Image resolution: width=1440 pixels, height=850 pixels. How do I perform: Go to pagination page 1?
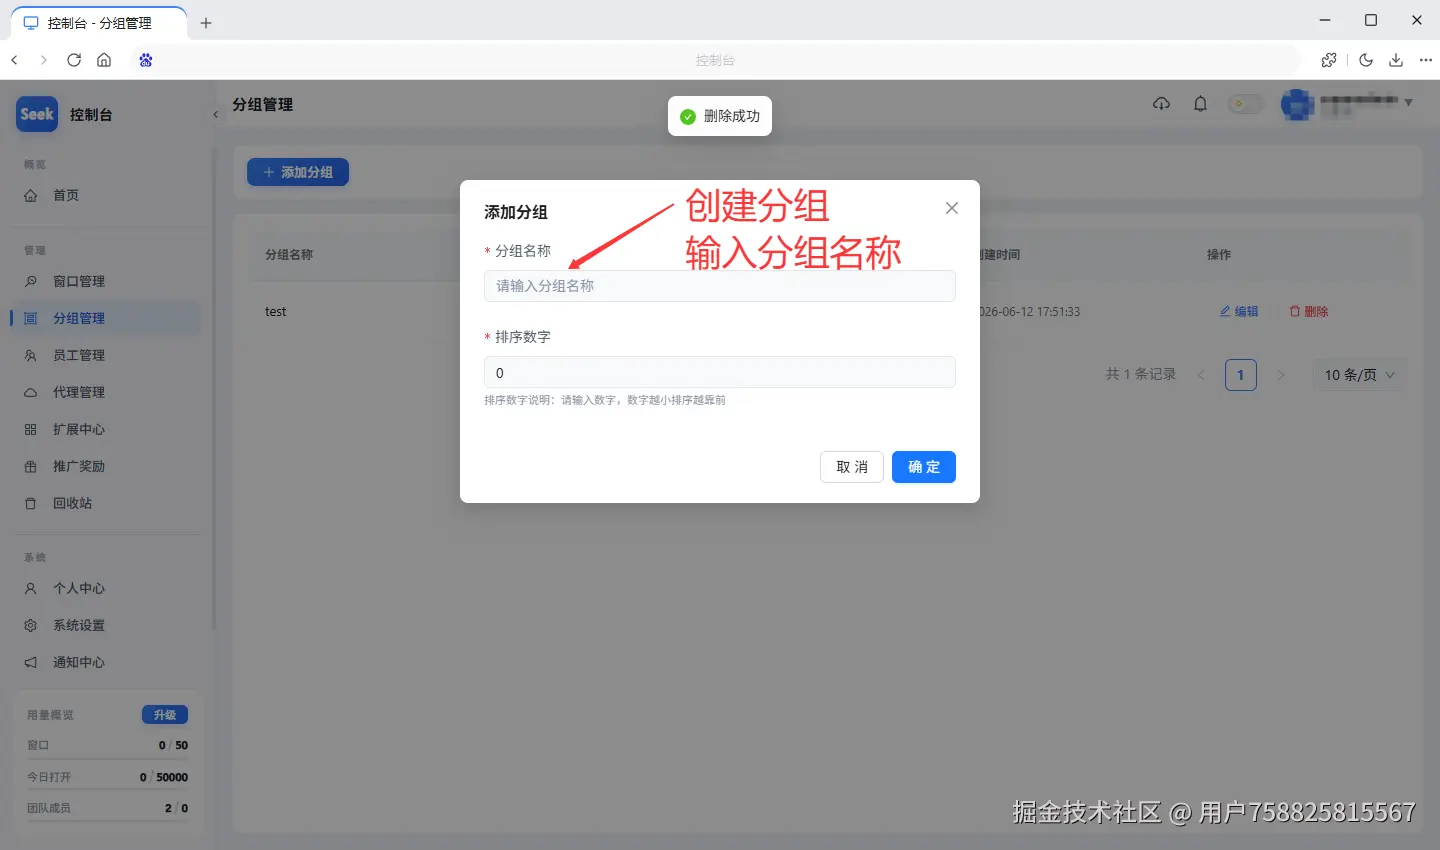point(1241,375)
